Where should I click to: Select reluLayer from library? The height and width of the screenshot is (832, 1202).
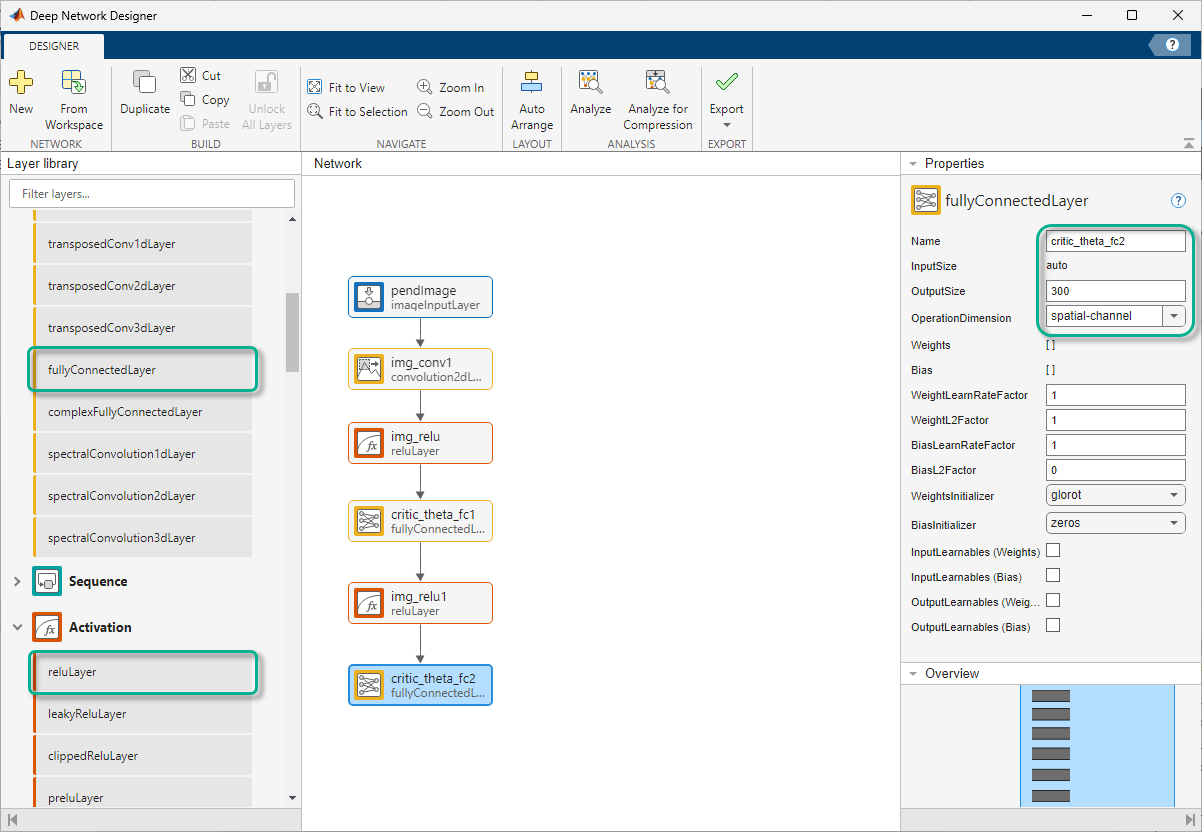tap(143, 672)
